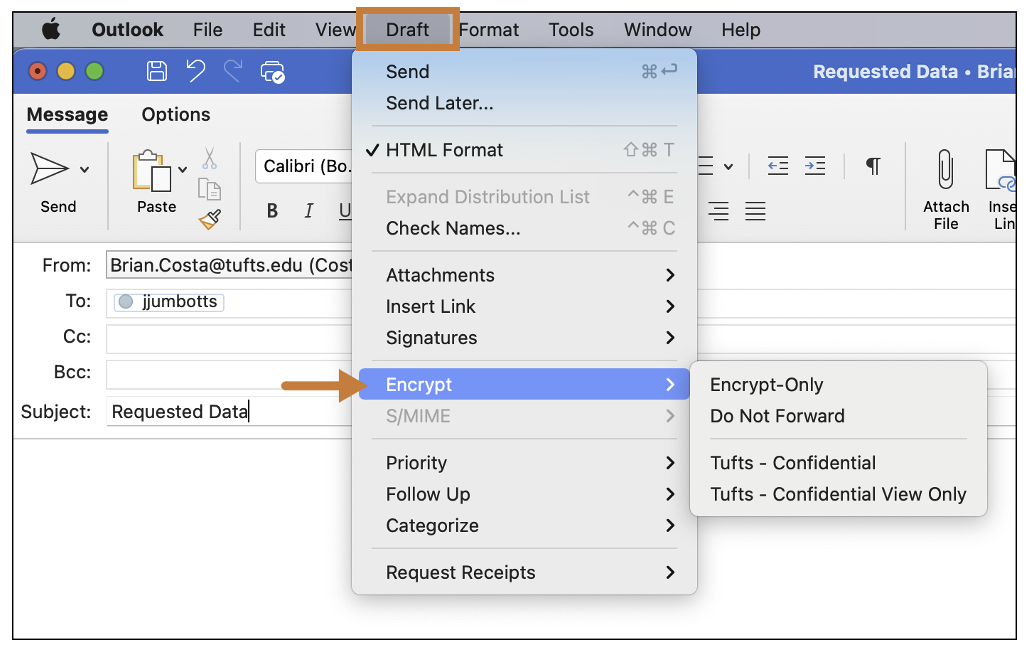Open the Calibri font dropdown
Image resolution: width=1026 pixels, height=648 pixels.
[x=305, y=166]
